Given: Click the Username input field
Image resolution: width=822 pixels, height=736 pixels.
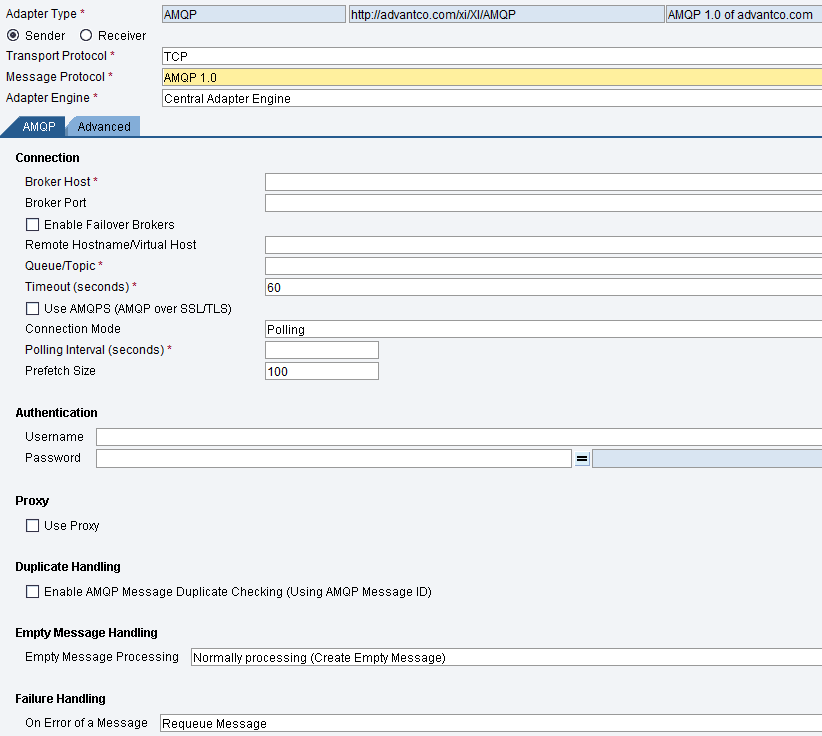Looking at the screenshot, I should click(458, 437).
